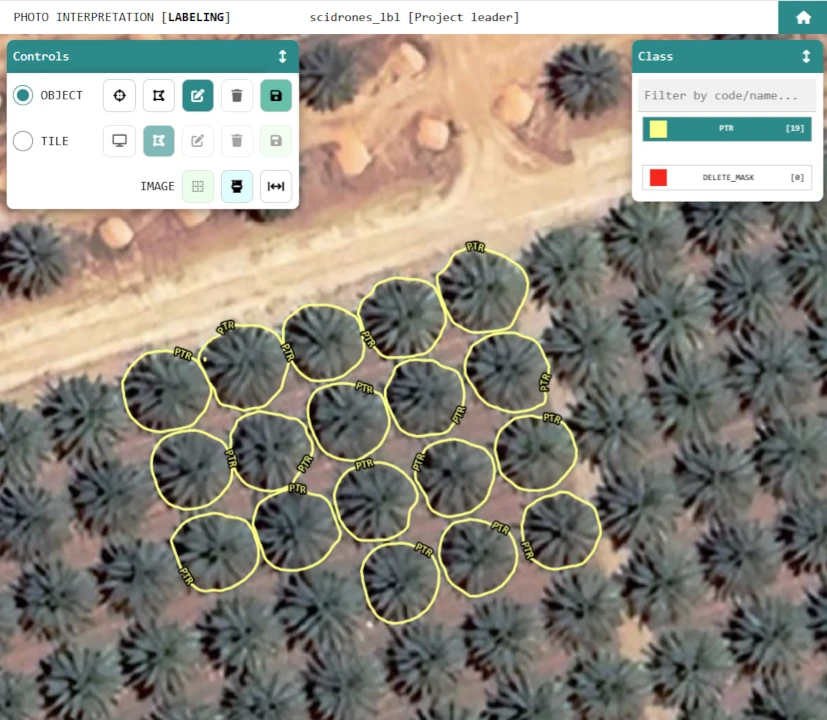Image resolution: width=827 pixels, height=720 pixels.
Task: Save objects with OBJECT floppy icon
Action: coord(276,95)
